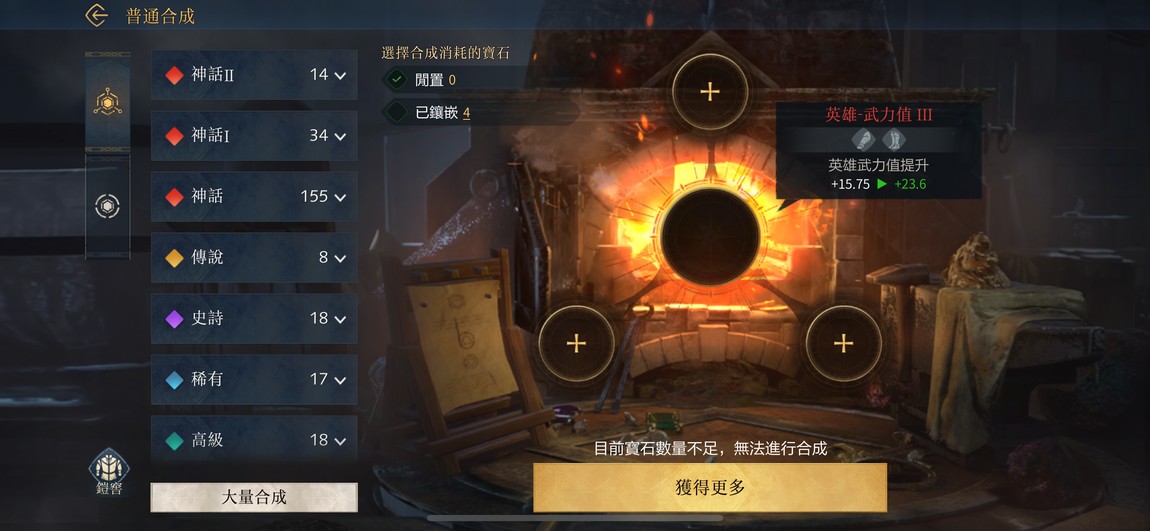
Task: Add a gem to the bottom-right plus slot
Action: point(843,343)
